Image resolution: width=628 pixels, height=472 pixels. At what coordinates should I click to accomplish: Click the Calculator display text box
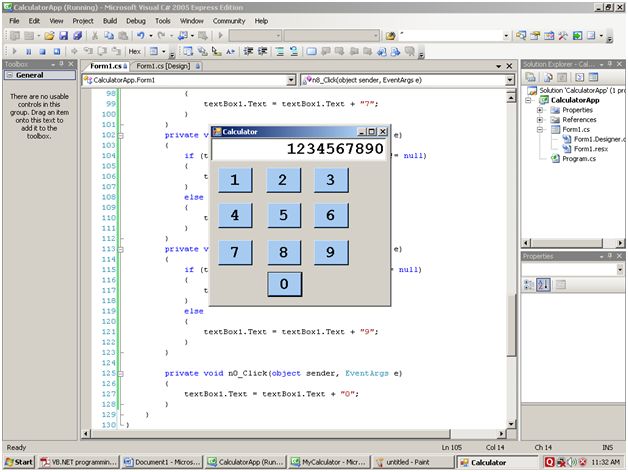tap(299, 149)
